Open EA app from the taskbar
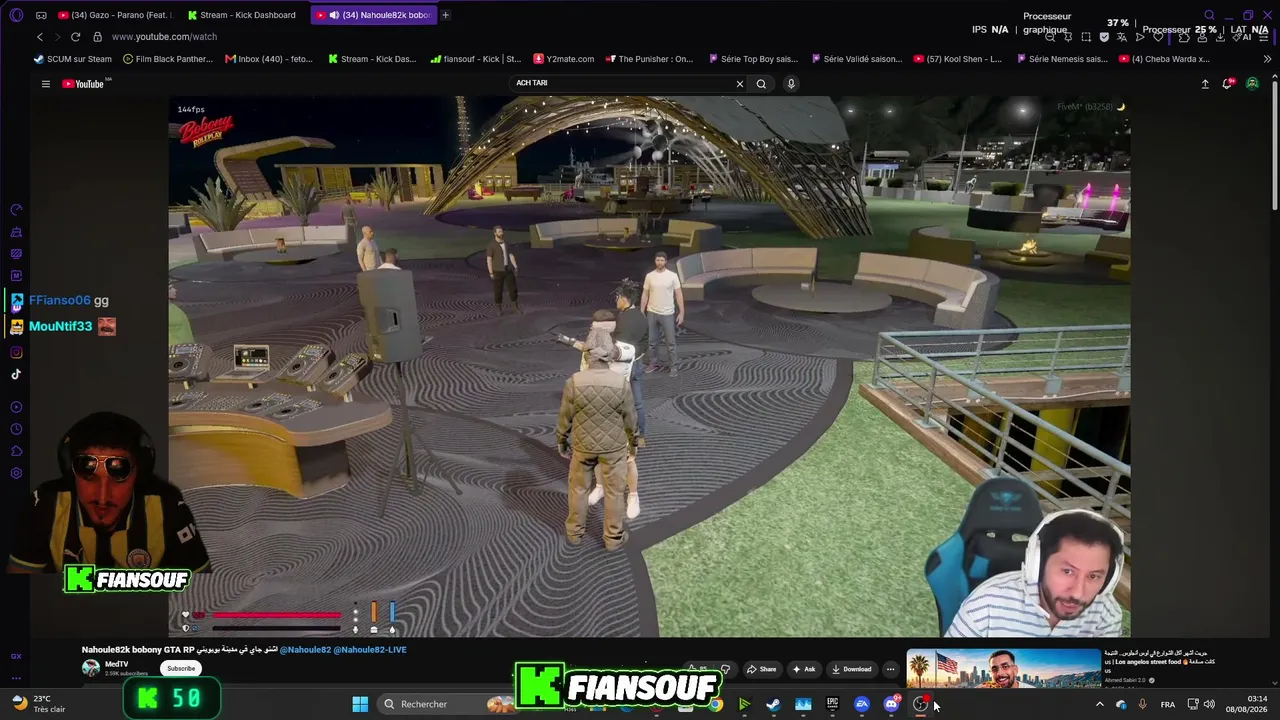1280x720 pixels. point(862,704)
